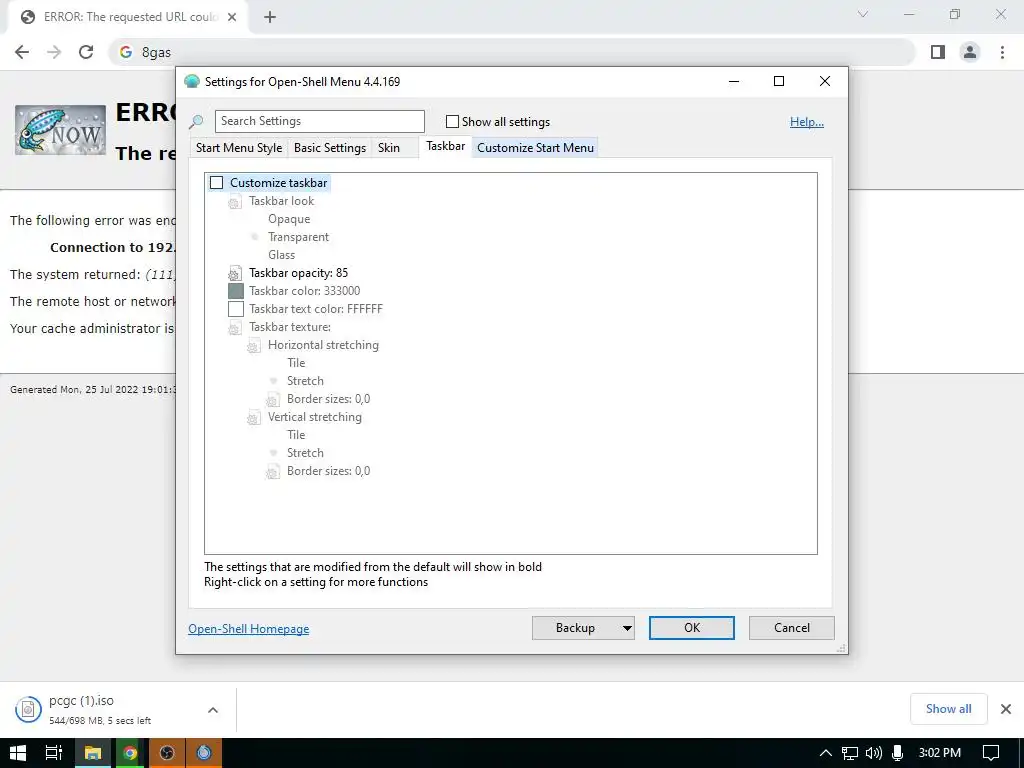Choose Tile under Vertical stretching
Image resolution: width=1024 pixels, height=768 pixels.
click(296, 434)
